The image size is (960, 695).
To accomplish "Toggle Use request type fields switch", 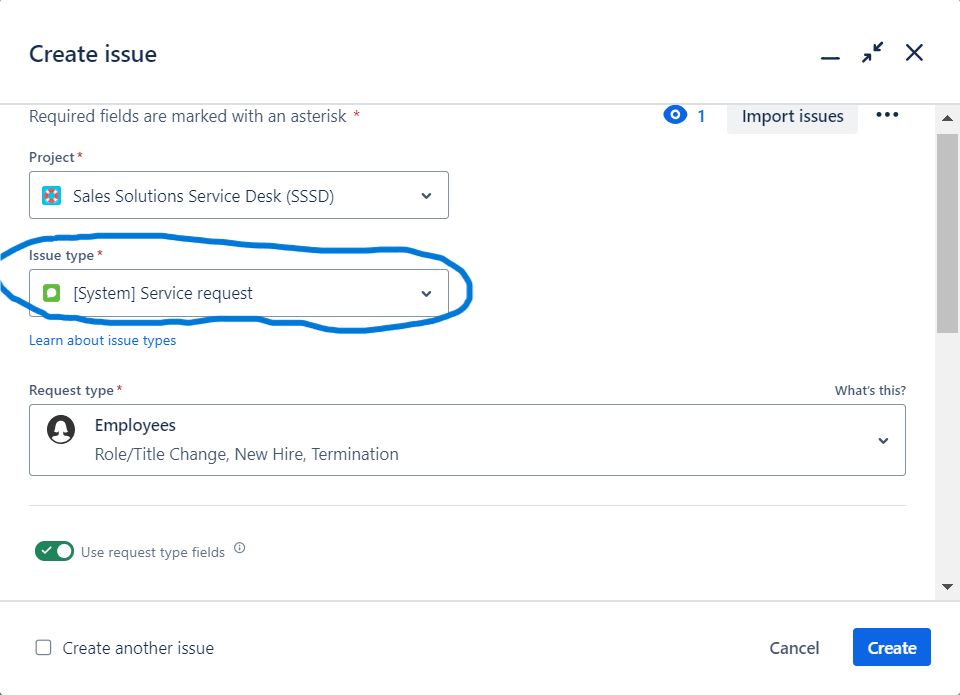I will (54, 551).
